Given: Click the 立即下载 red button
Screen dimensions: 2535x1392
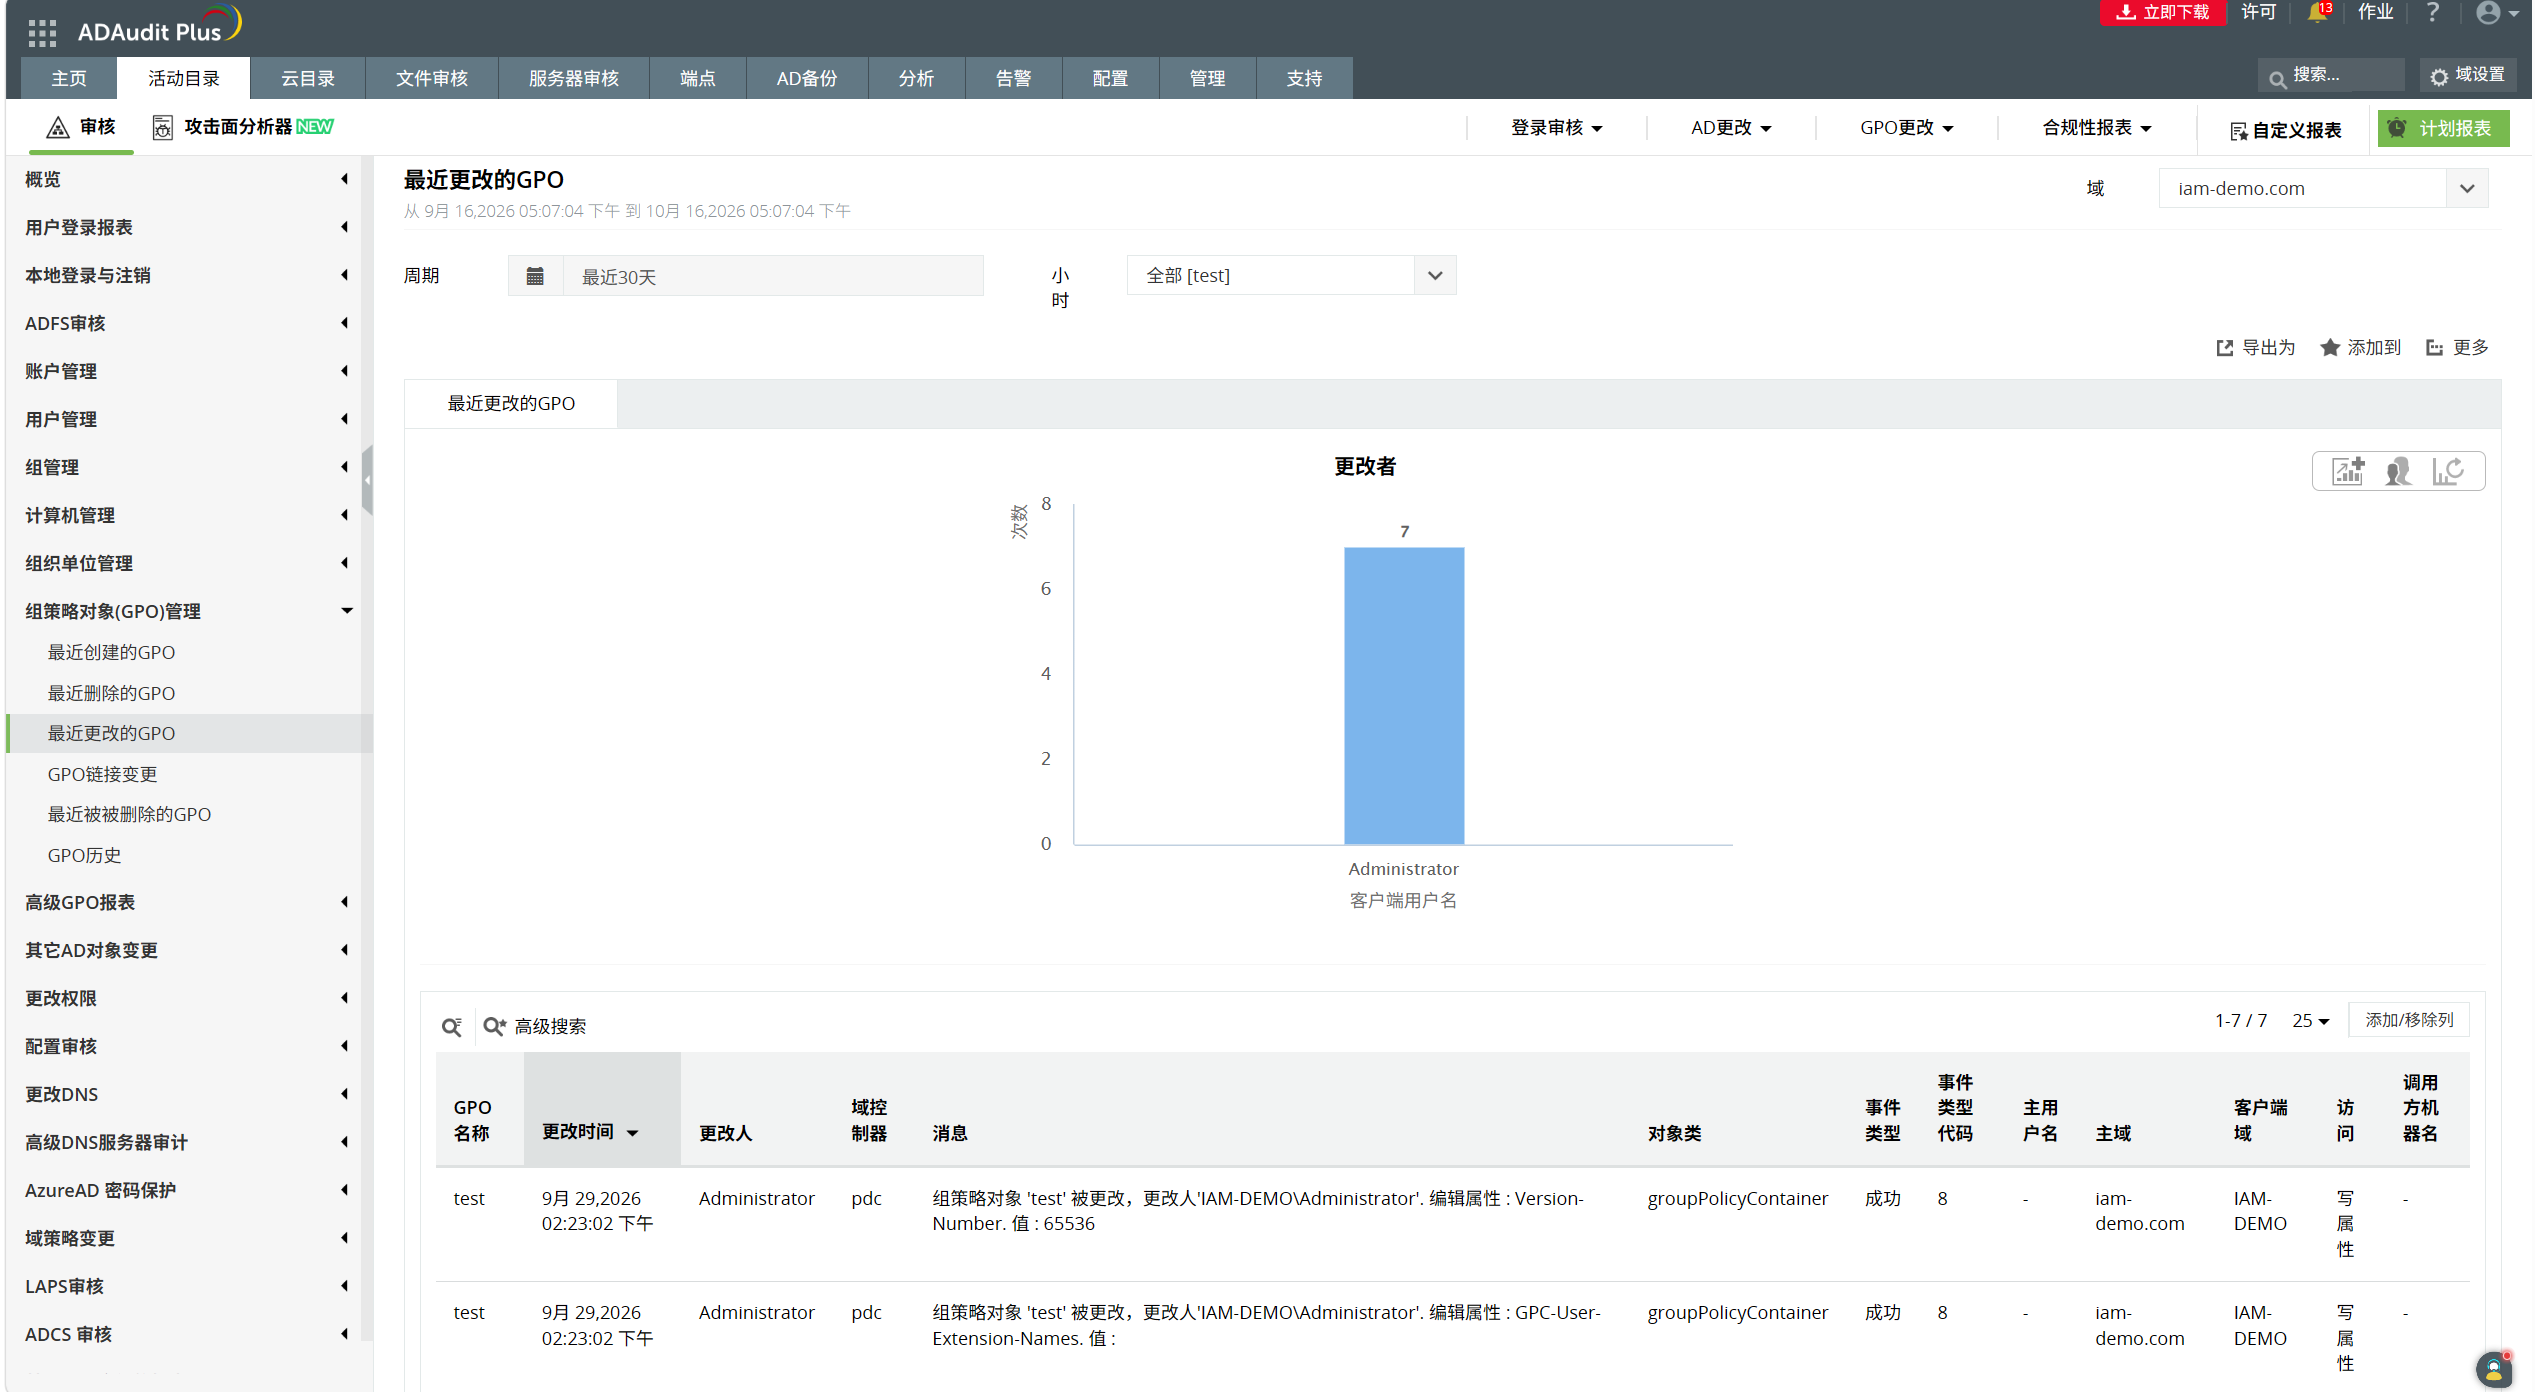Looking at the screenshot, I should click(2162, 12).
